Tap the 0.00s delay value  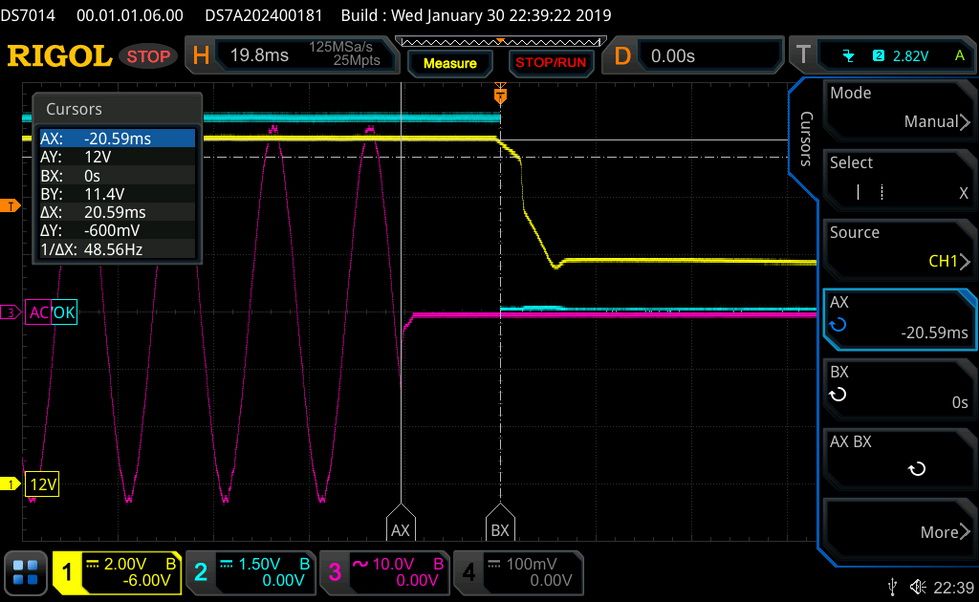coord(672,56)
